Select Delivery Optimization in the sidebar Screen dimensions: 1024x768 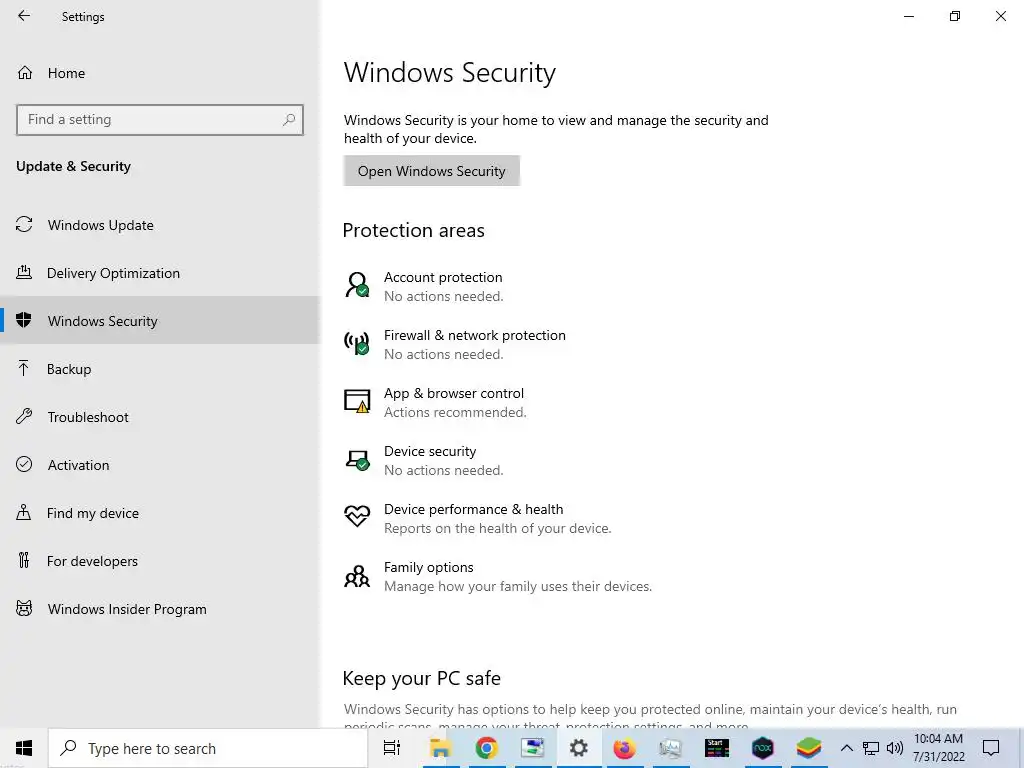160,272
